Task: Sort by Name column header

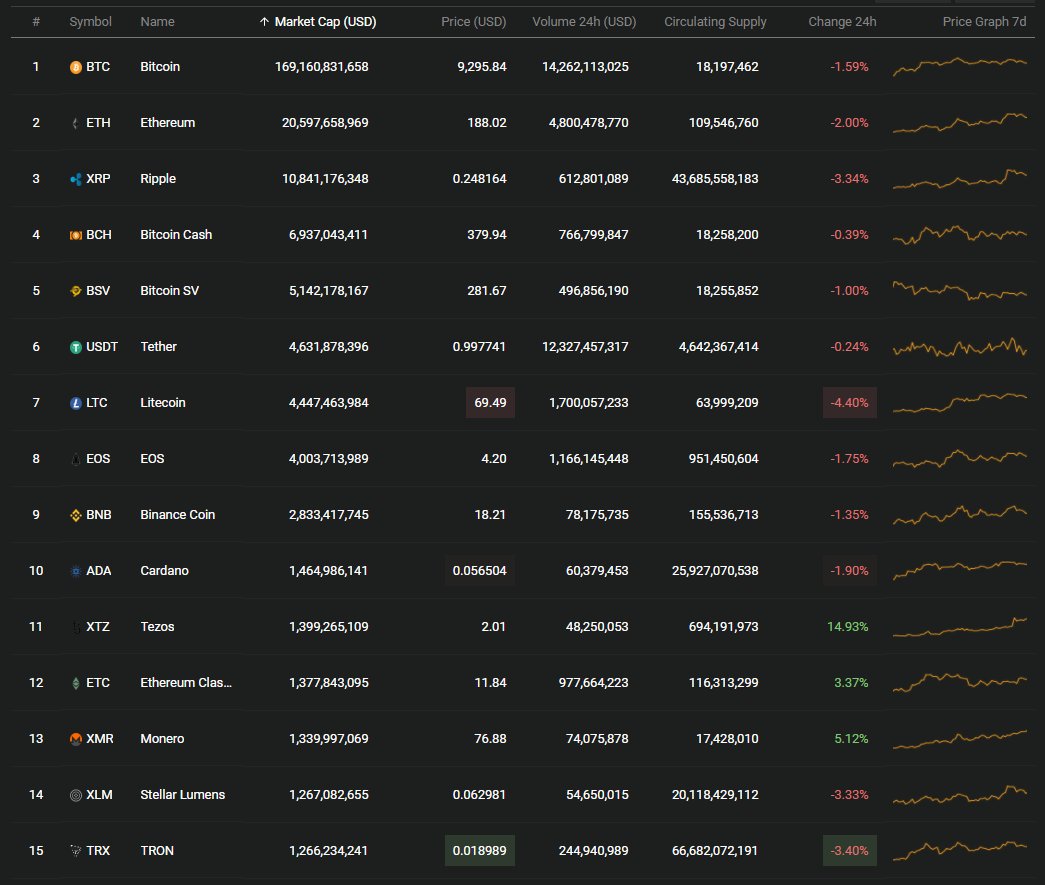Action: click(x=157, y=22)
